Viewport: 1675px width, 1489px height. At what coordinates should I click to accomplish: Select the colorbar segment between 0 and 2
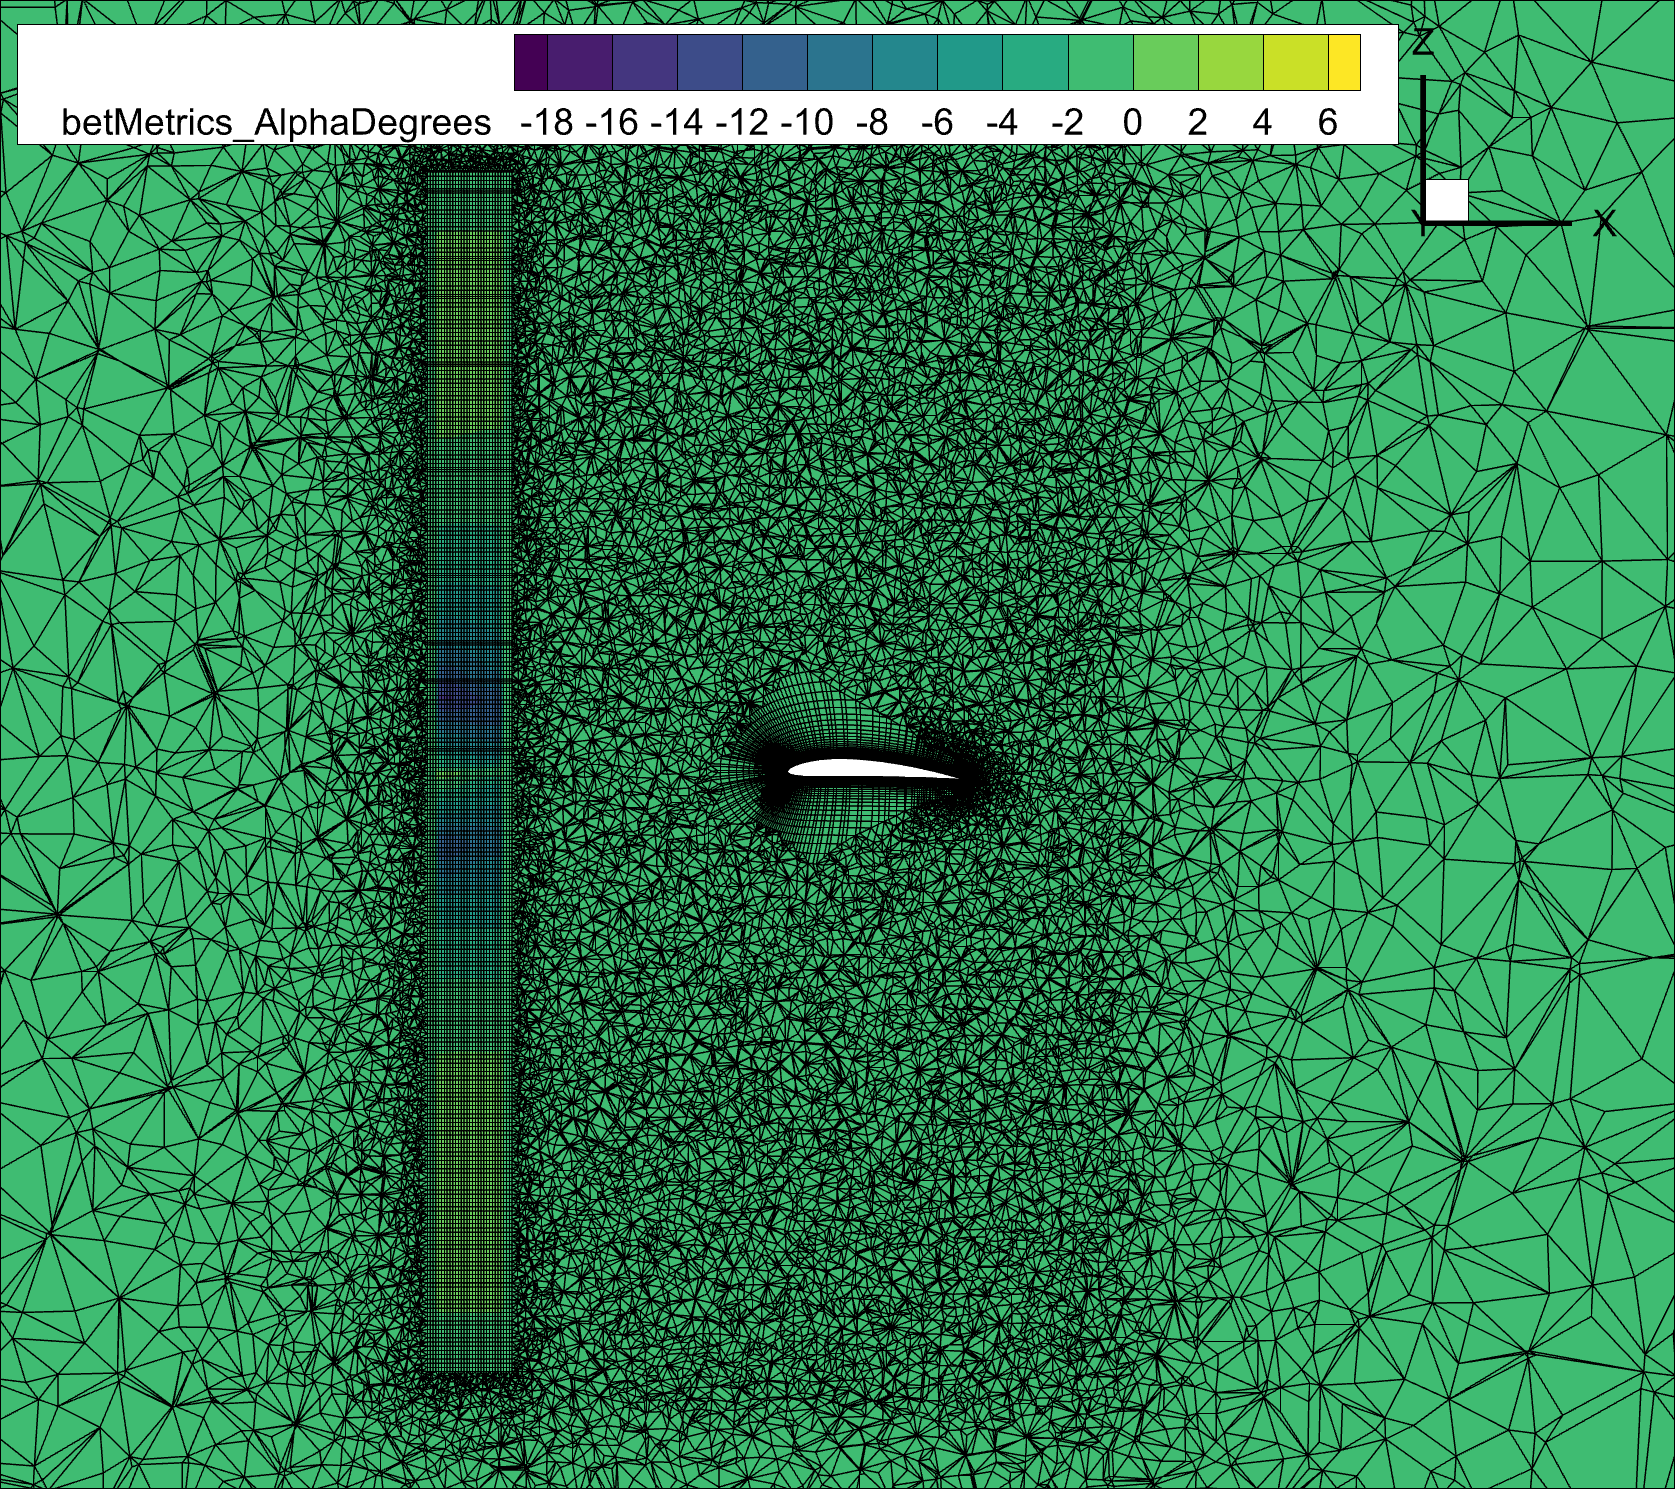[1166, 63]
